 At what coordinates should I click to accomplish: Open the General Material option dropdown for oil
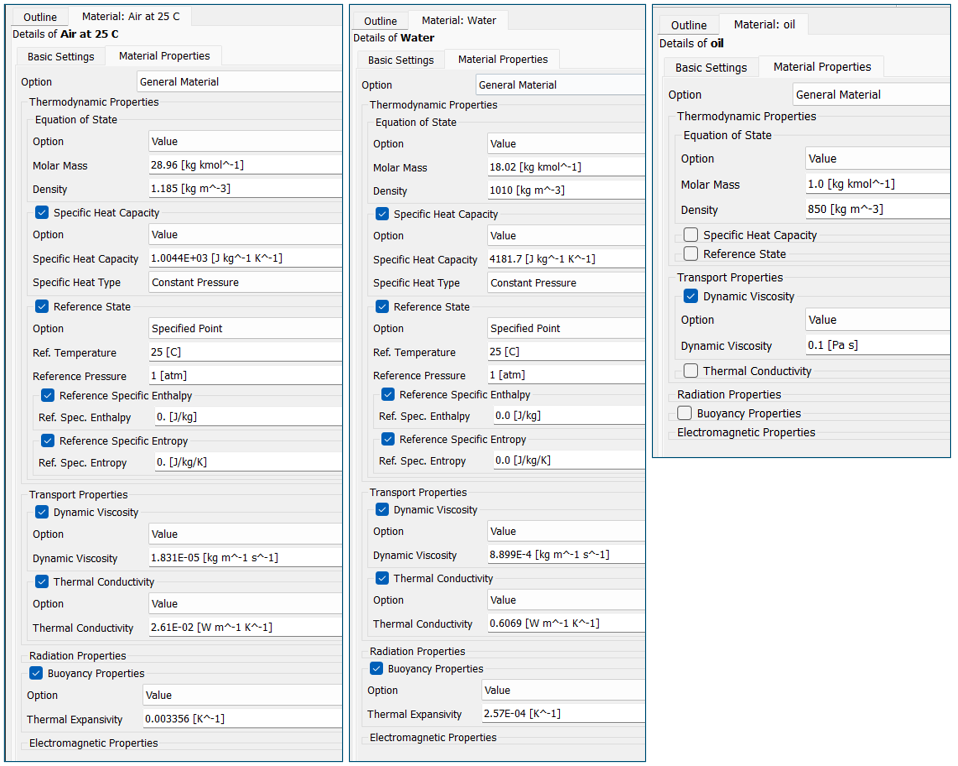870,95
